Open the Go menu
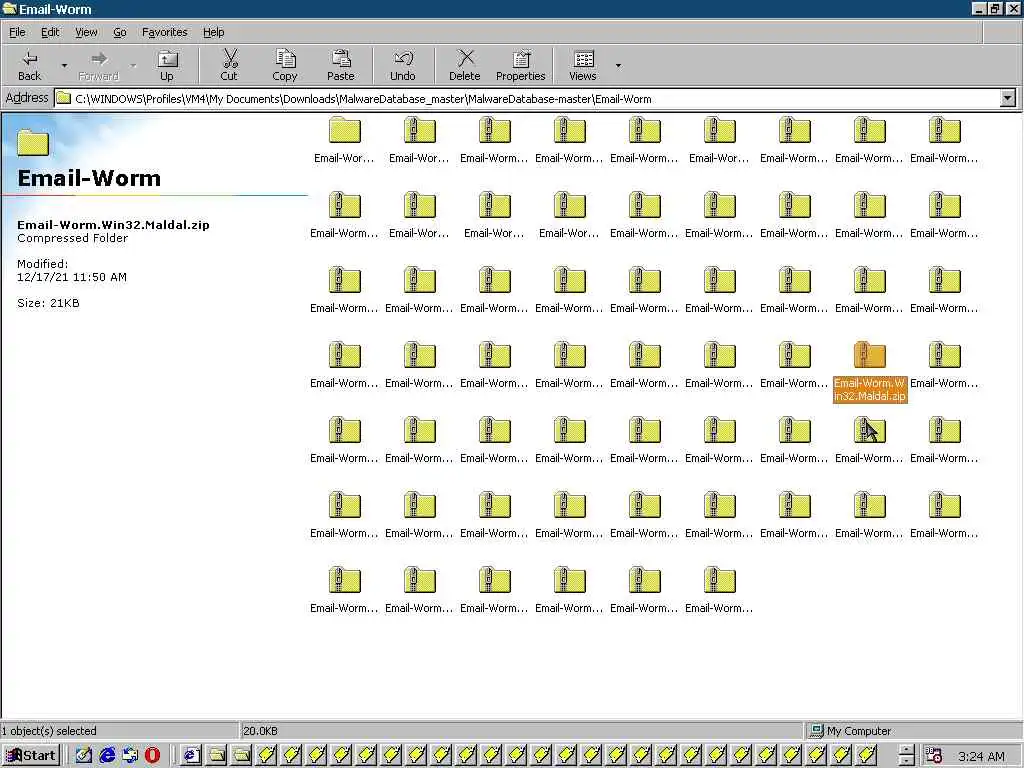Screen dimensions: 1024x768 point(120,32)
